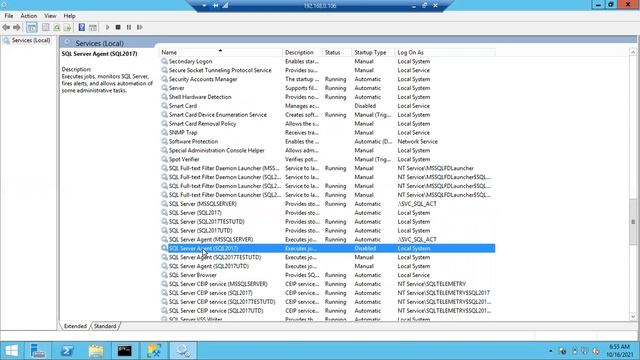Click the Export List toolbar icon
Screen dimensions: 640x360
(67, 27)
